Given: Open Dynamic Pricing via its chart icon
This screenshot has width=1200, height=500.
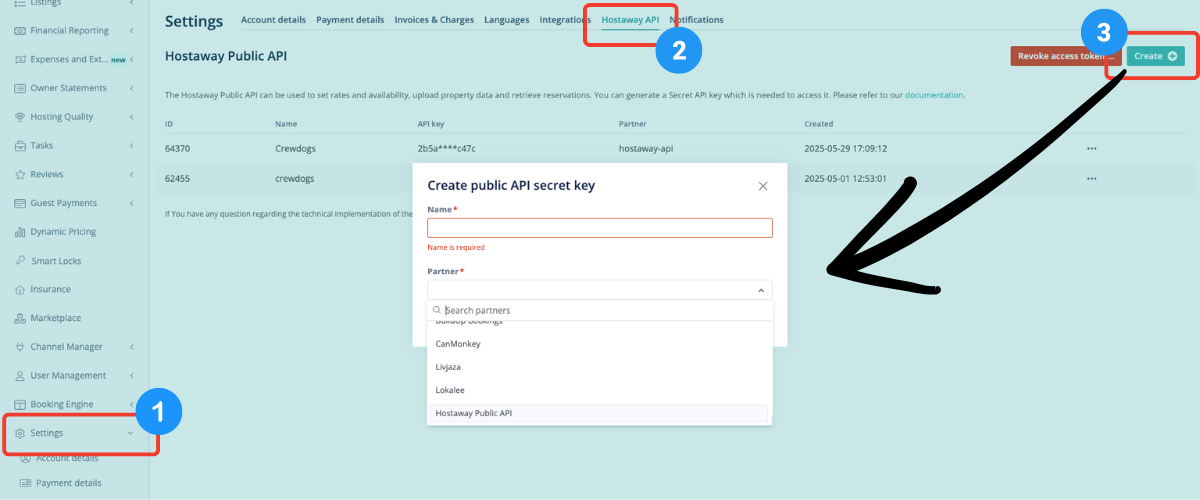Looking at the screenshot, I should click(x=21, y=232).
